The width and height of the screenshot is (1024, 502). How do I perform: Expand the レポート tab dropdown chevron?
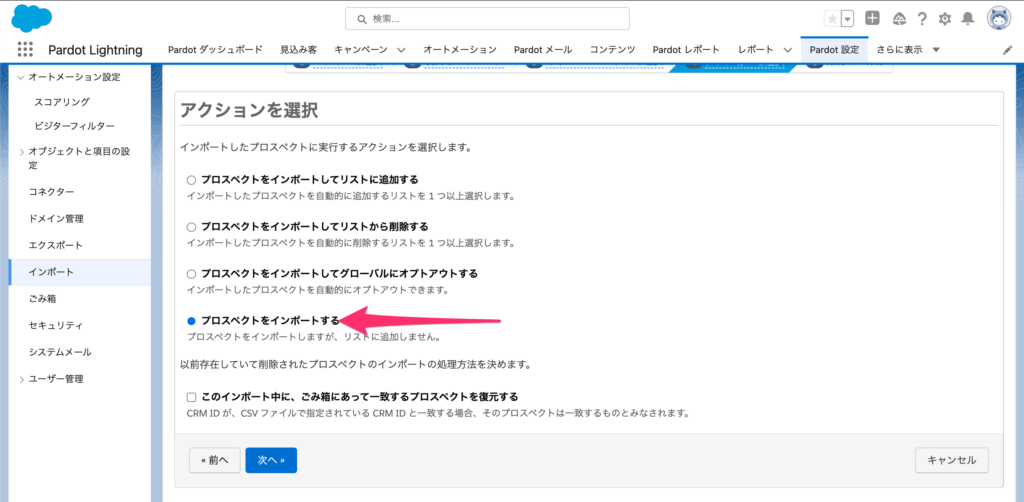(x=787, y=50)
